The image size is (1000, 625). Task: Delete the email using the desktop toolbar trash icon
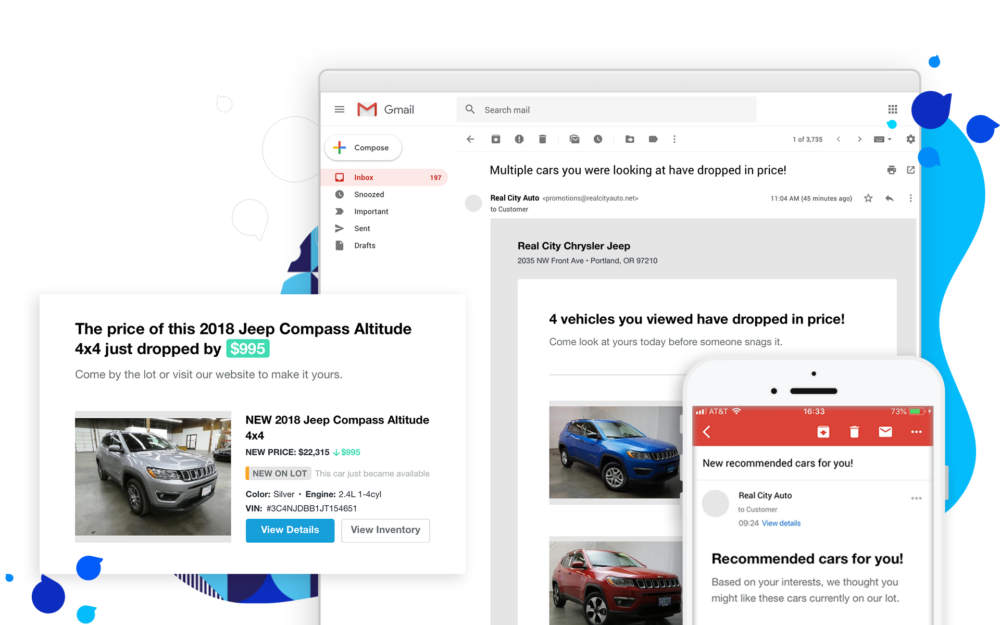(x=543, y=139)
